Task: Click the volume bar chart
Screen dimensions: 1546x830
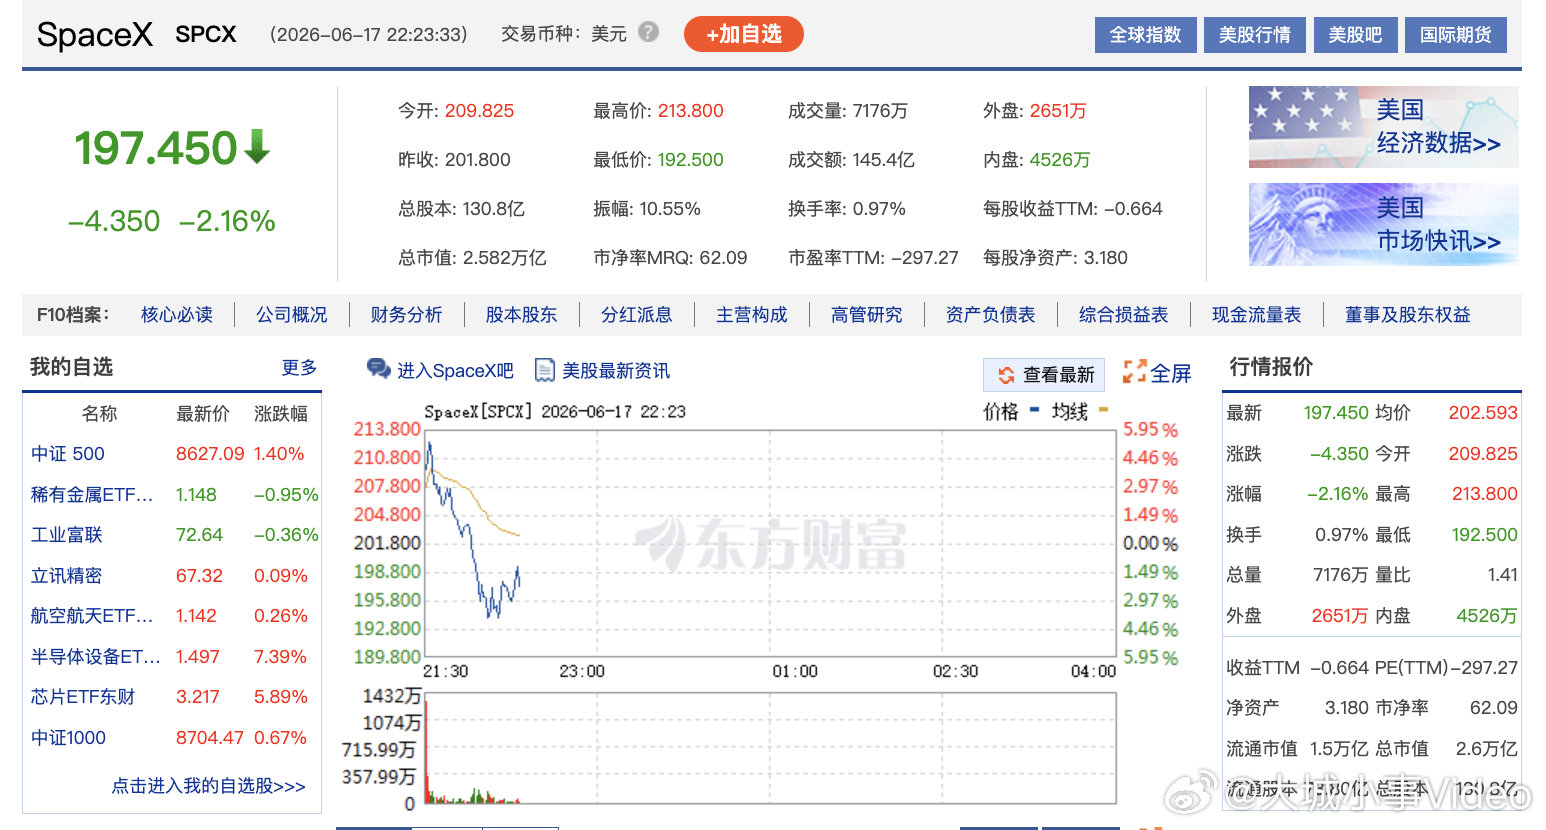Action: click(x=770, y=749)
